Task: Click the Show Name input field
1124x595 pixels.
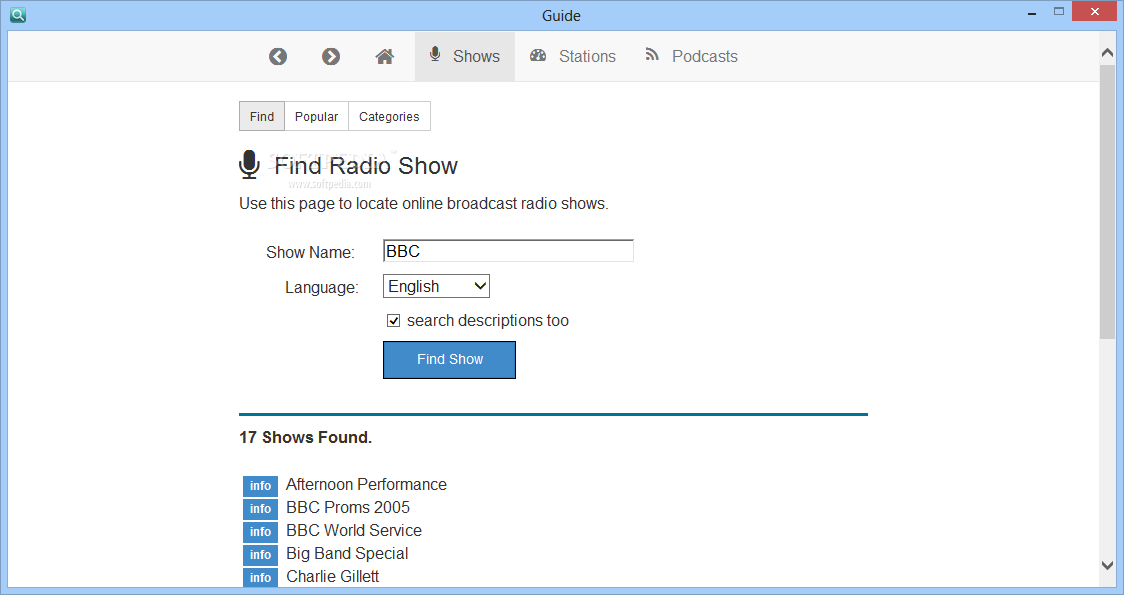Action: [x=508, y=251]
